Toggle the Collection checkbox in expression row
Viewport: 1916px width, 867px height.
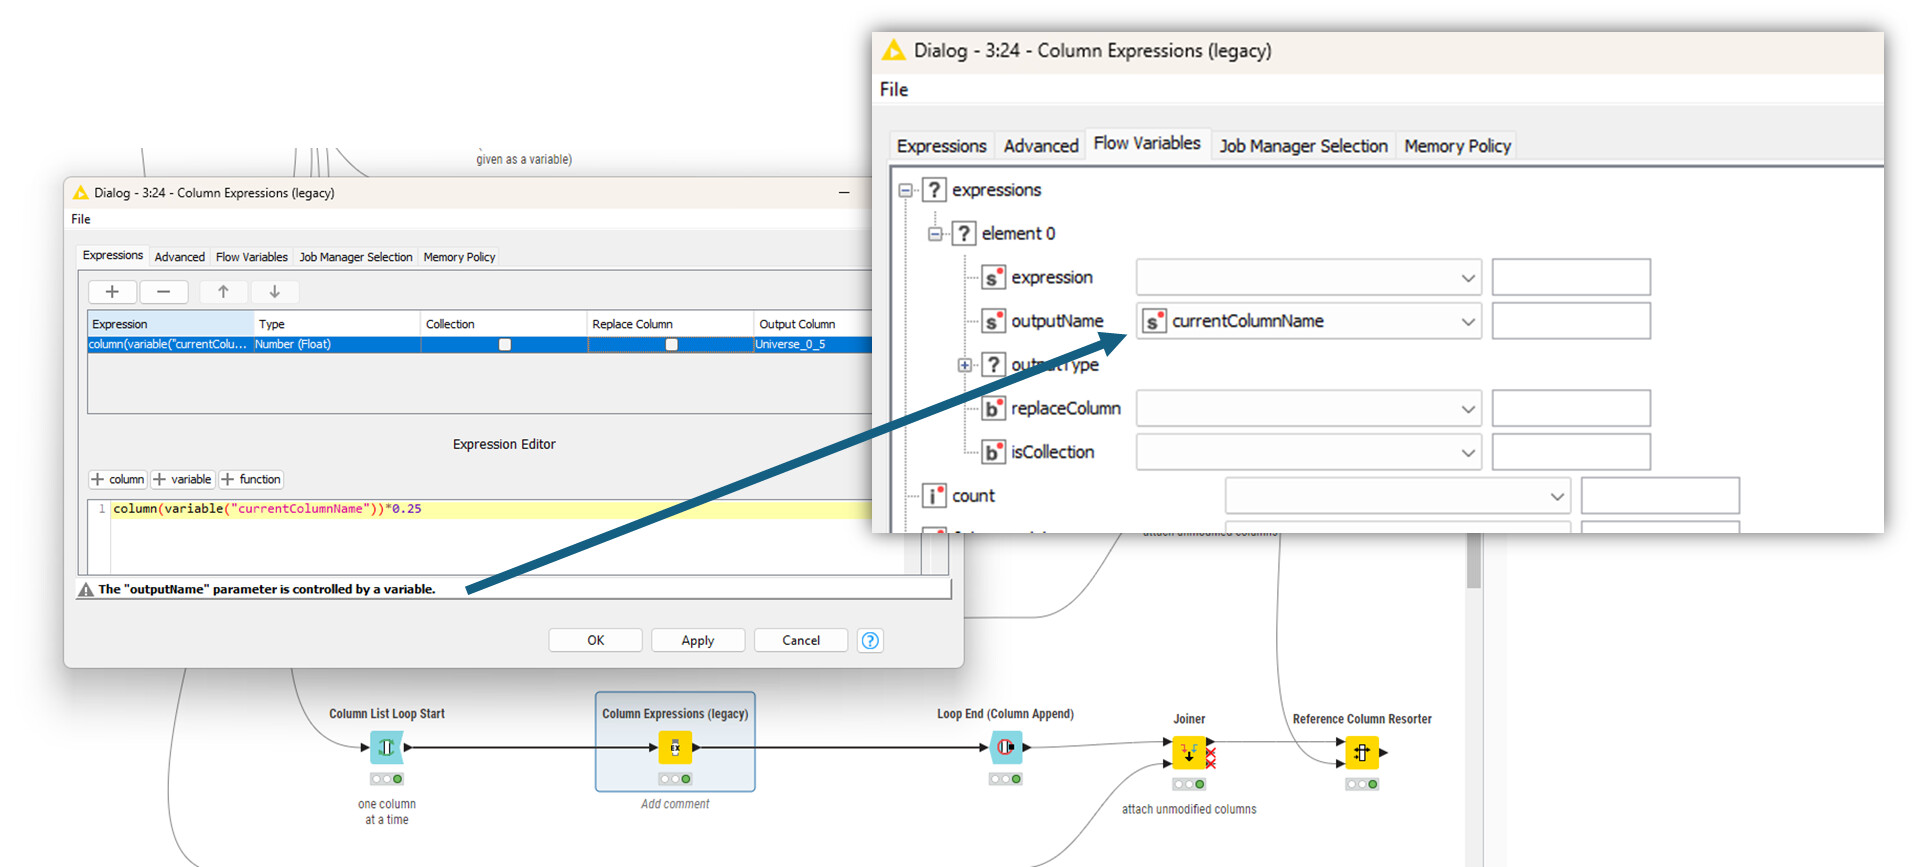[505, 345]
